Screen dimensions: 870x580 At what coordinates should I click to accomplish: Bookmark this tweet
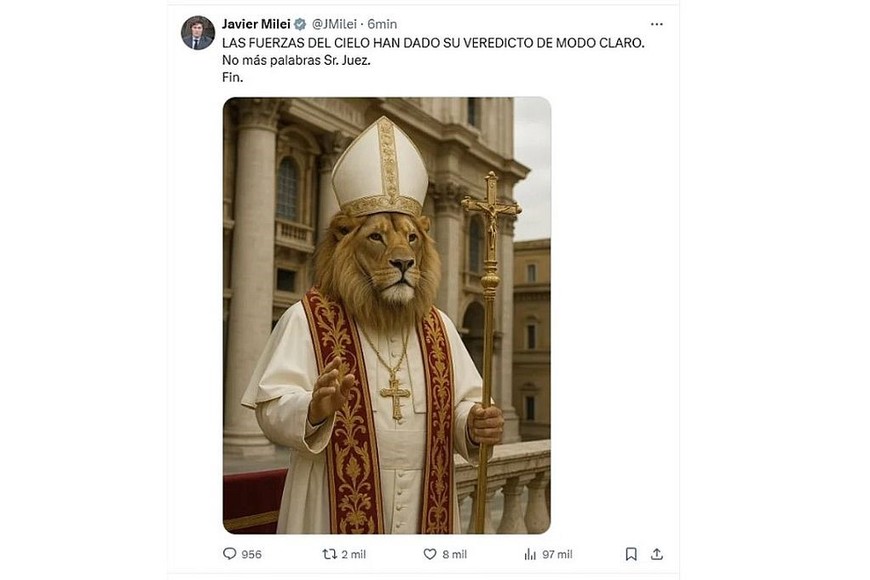[x=631, y=554]
